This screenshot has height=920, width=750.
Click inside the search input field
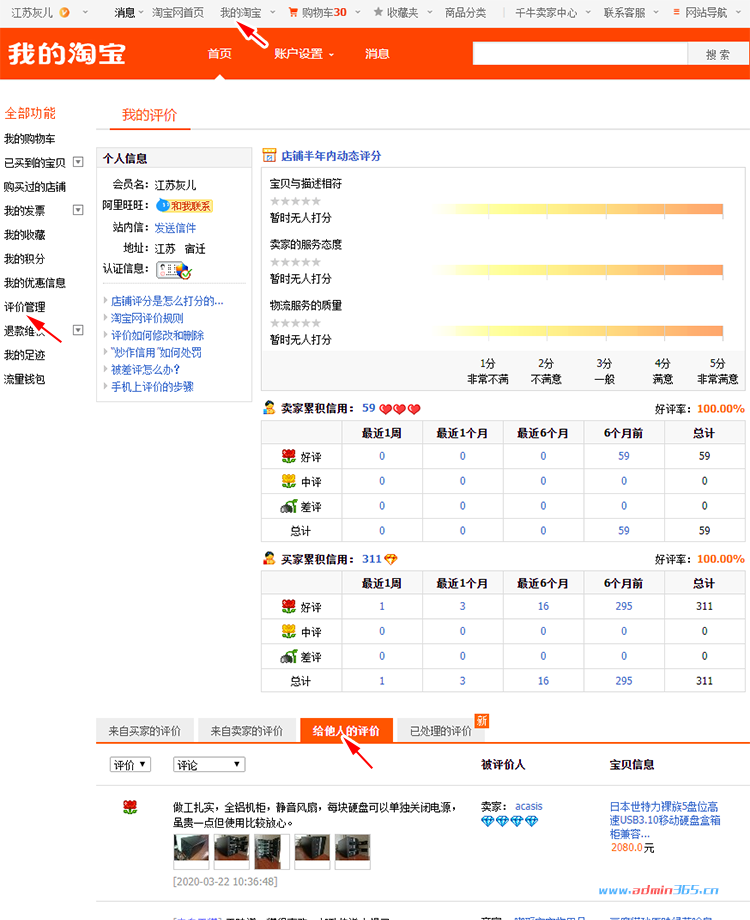click(580, 54)
